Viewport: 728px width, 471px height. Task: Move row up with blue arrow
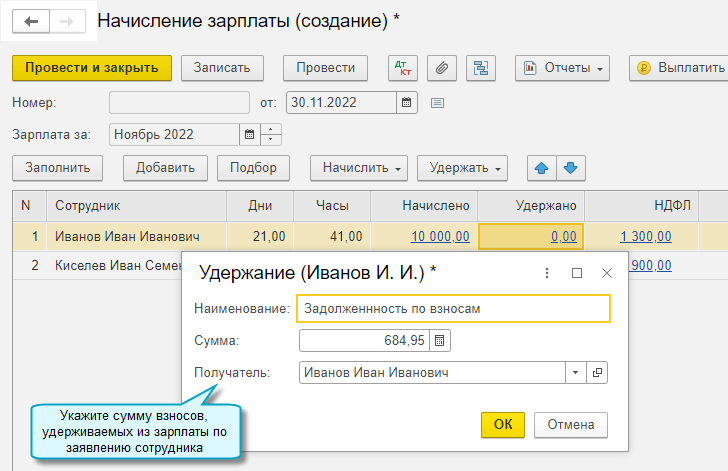click(x=542, y=168)
